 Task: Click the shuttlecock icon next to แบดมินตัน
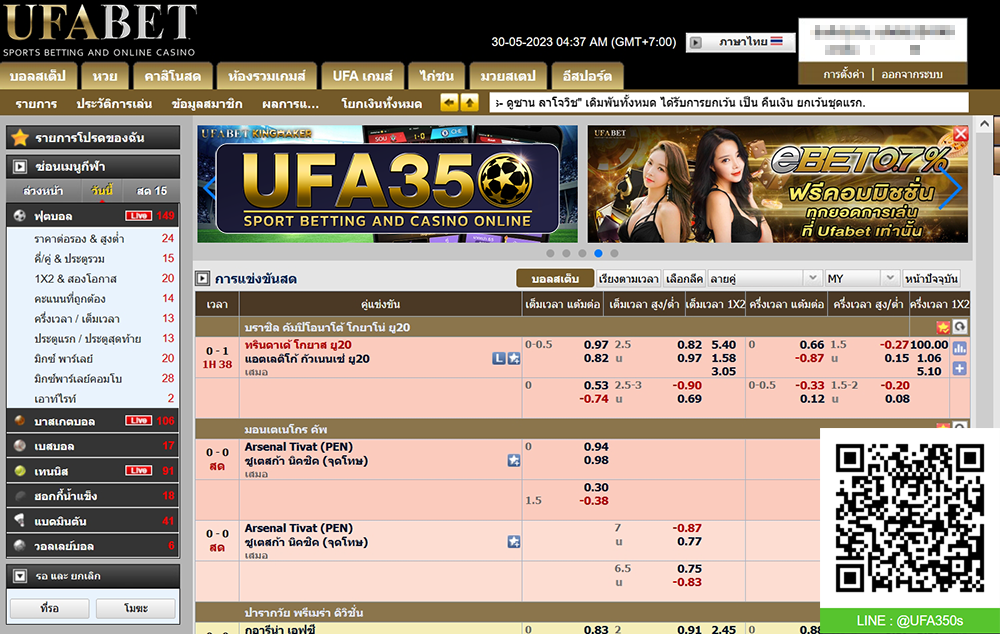[20, 520]
